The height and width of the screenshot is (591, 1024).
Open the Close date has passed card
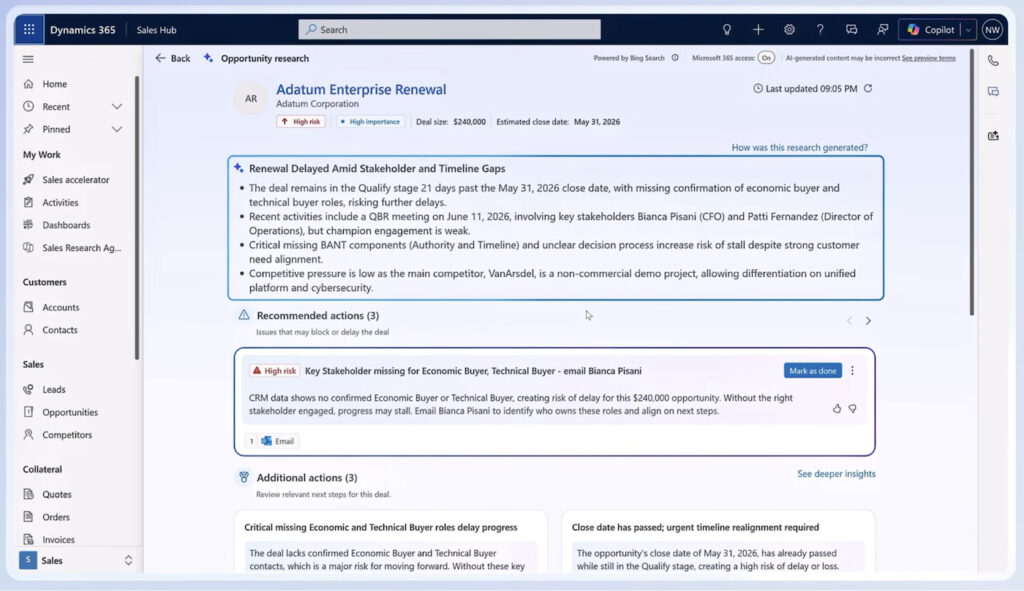[718, 542]
